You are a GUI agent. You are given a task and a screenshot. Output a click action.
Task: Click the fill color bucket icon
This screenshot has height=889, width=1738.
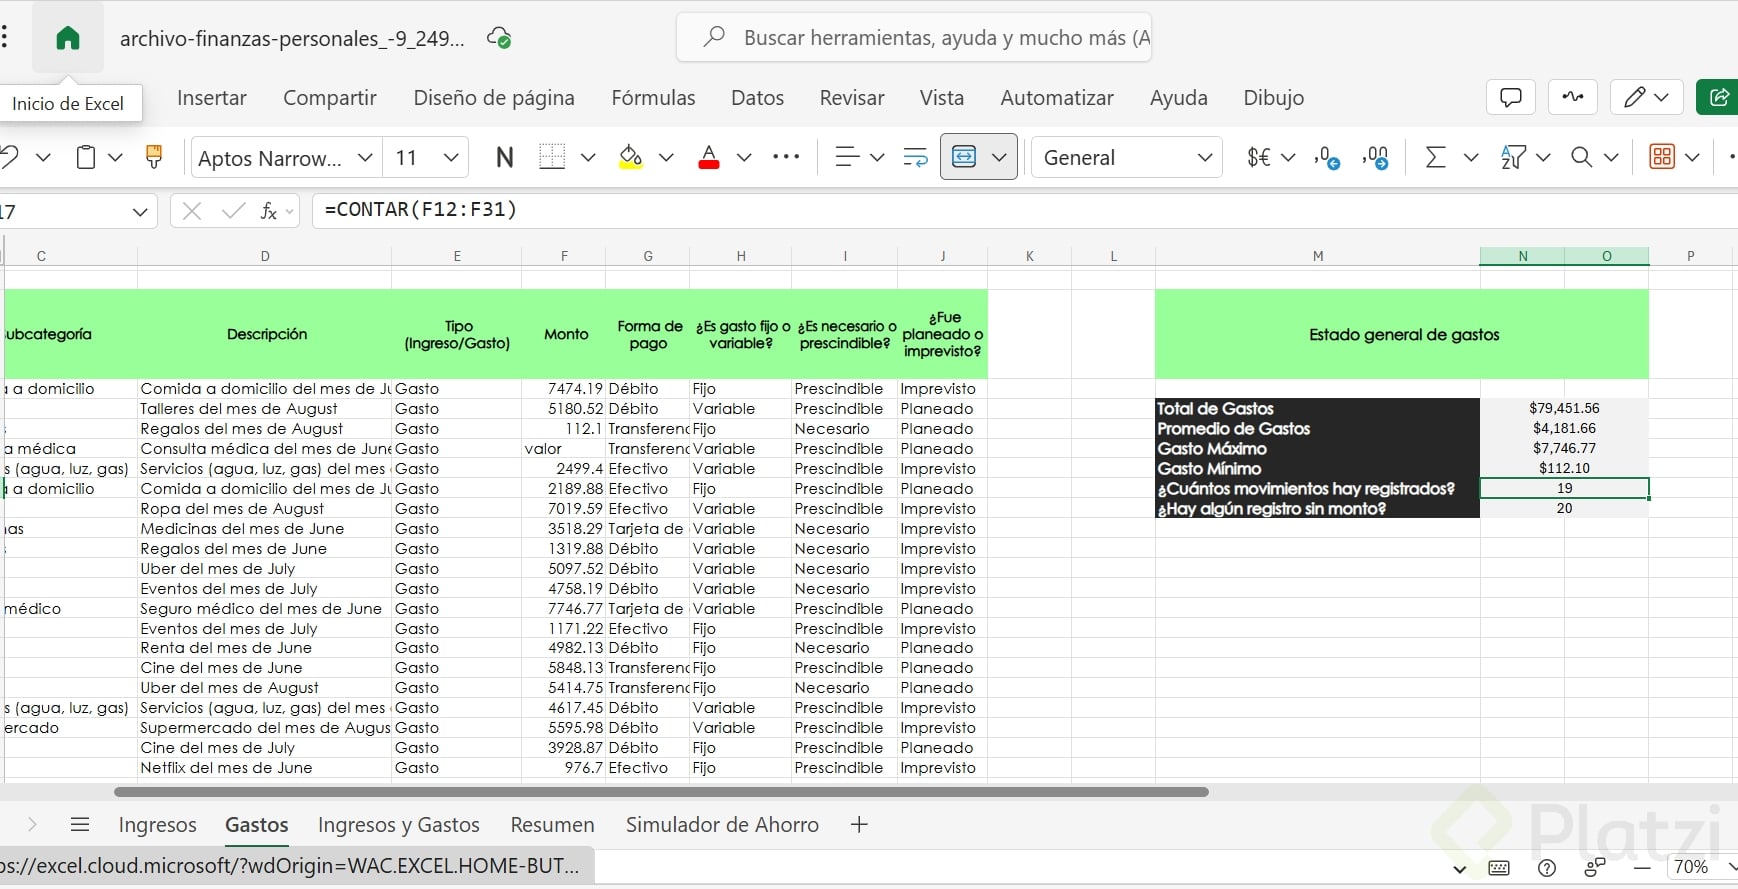(630, 157)
